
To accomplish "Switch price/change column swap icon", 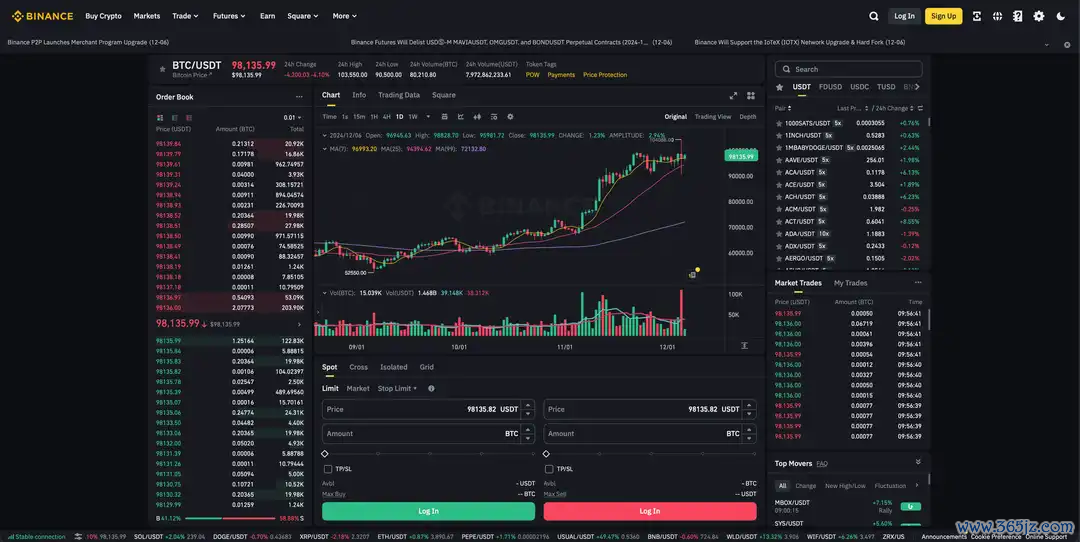I will tap(920, 108).
